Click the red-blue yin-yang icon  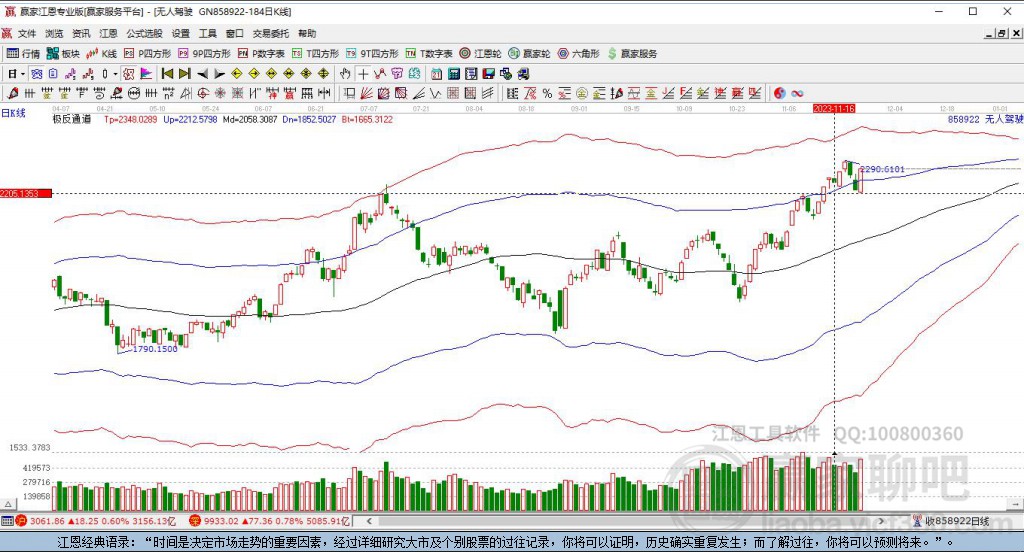pos(780,93)
